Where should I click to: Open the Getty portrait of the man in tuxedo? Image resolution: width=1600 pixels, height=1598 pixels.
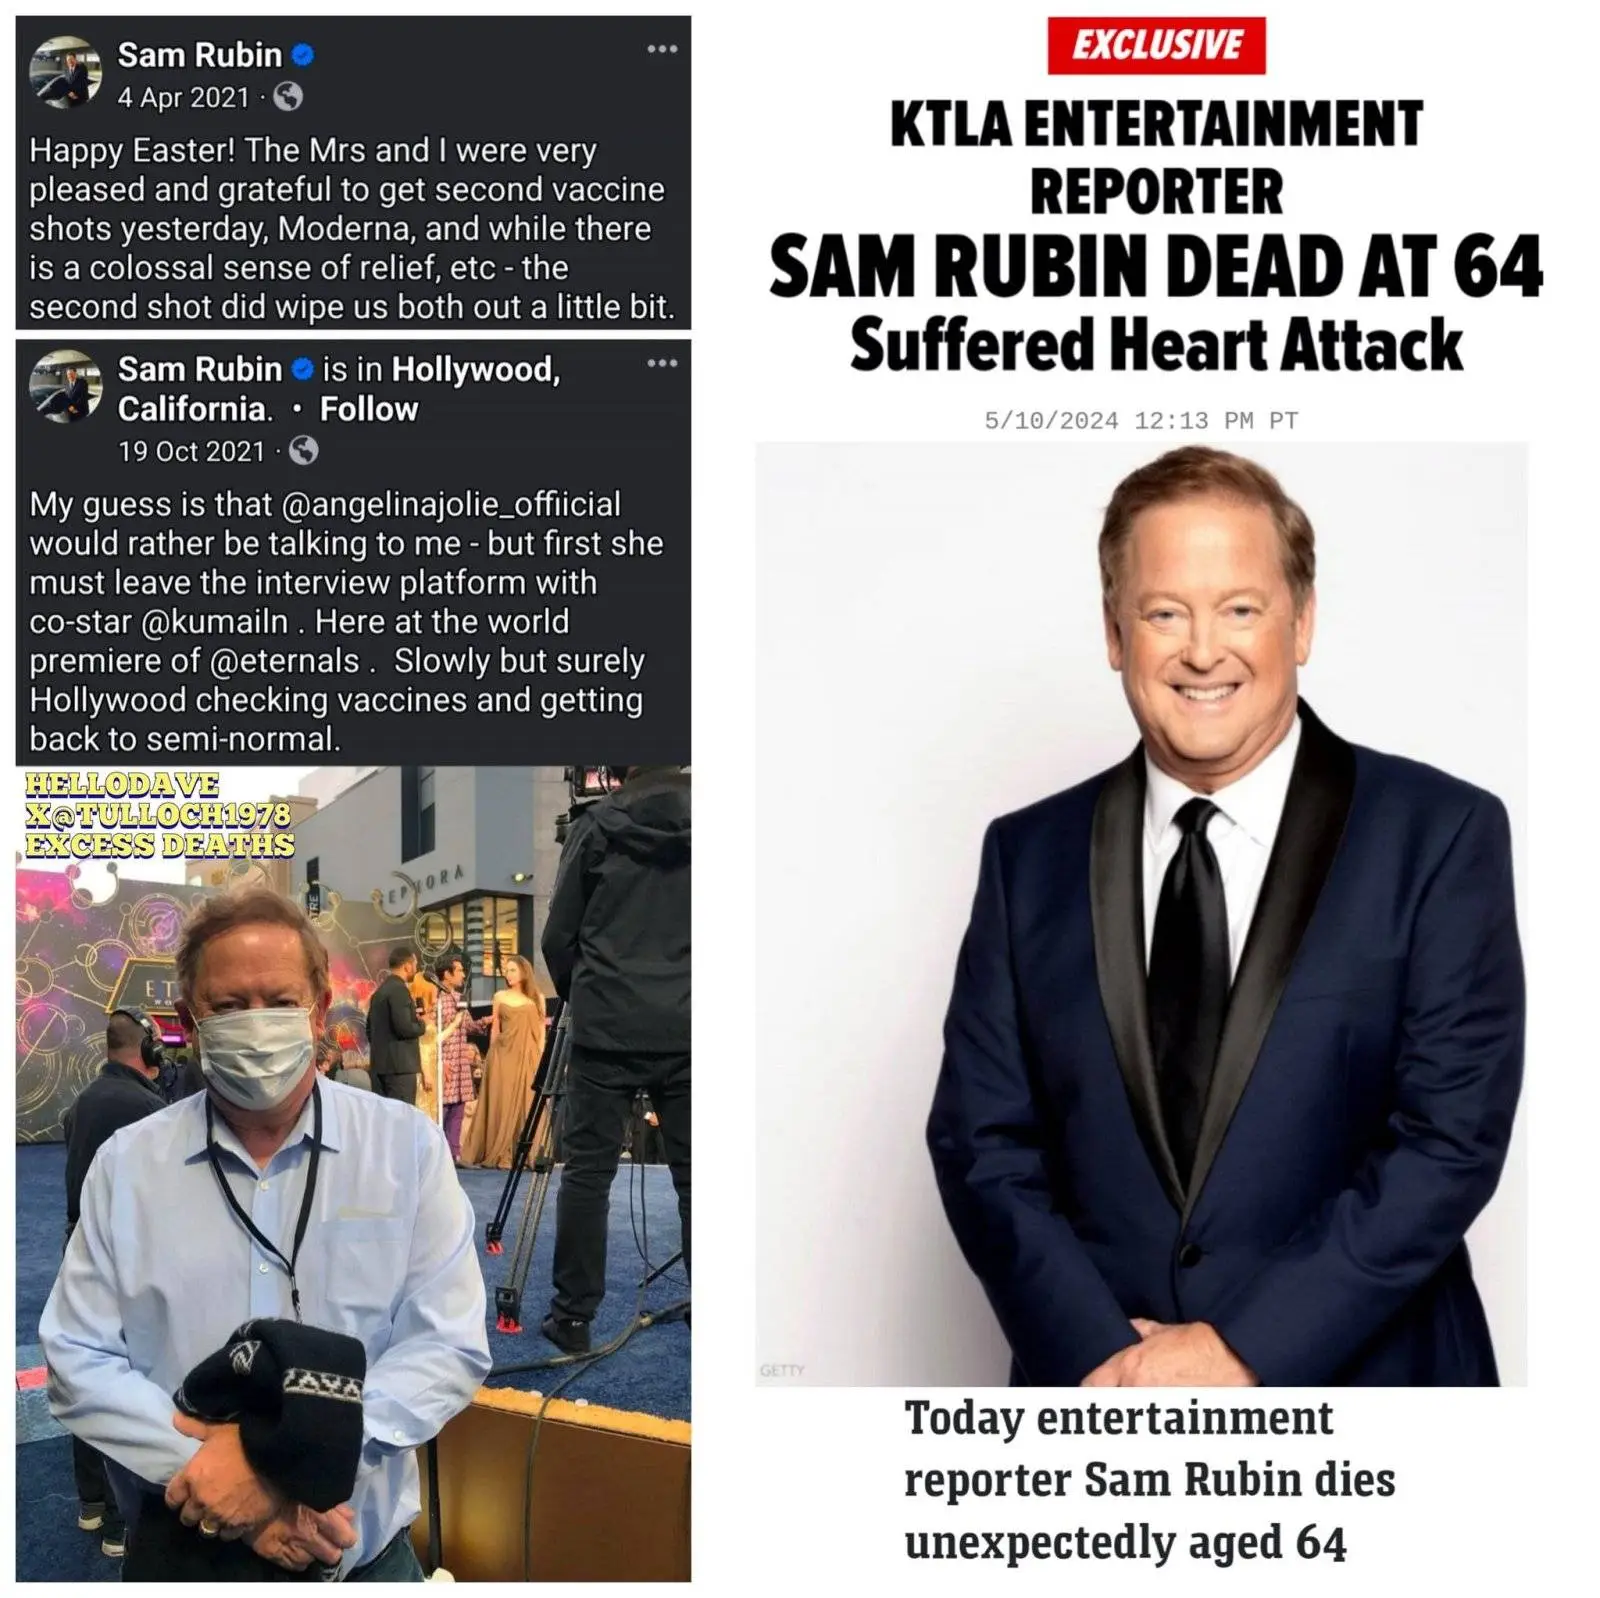[1141, 914]
